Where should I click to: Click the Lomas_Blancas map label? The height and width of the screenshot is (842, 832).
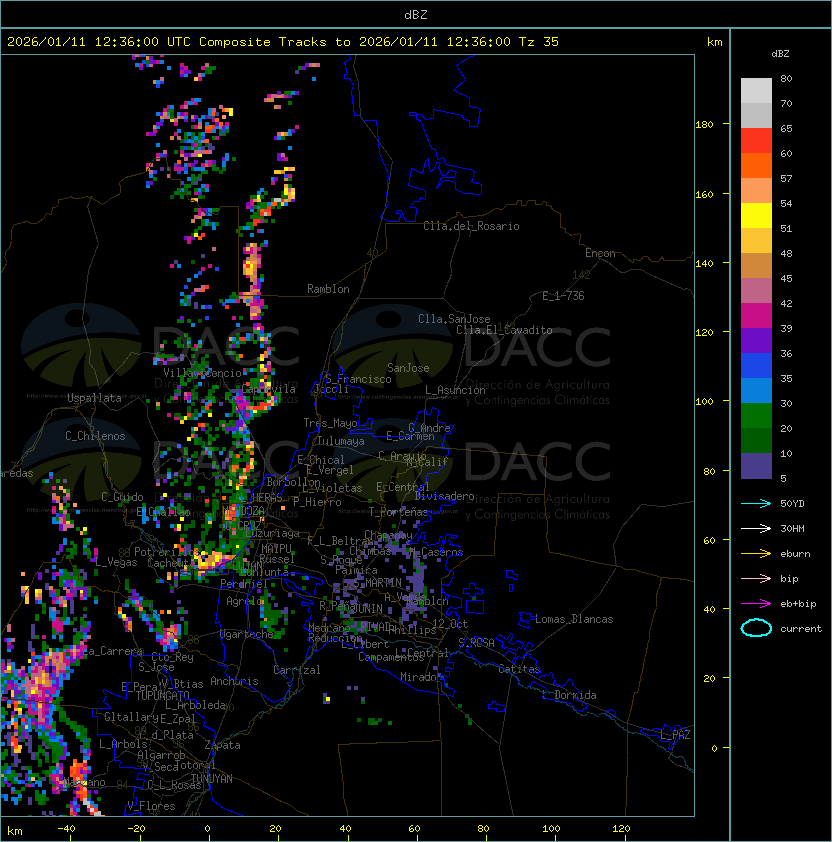click(x=574, y=619)
